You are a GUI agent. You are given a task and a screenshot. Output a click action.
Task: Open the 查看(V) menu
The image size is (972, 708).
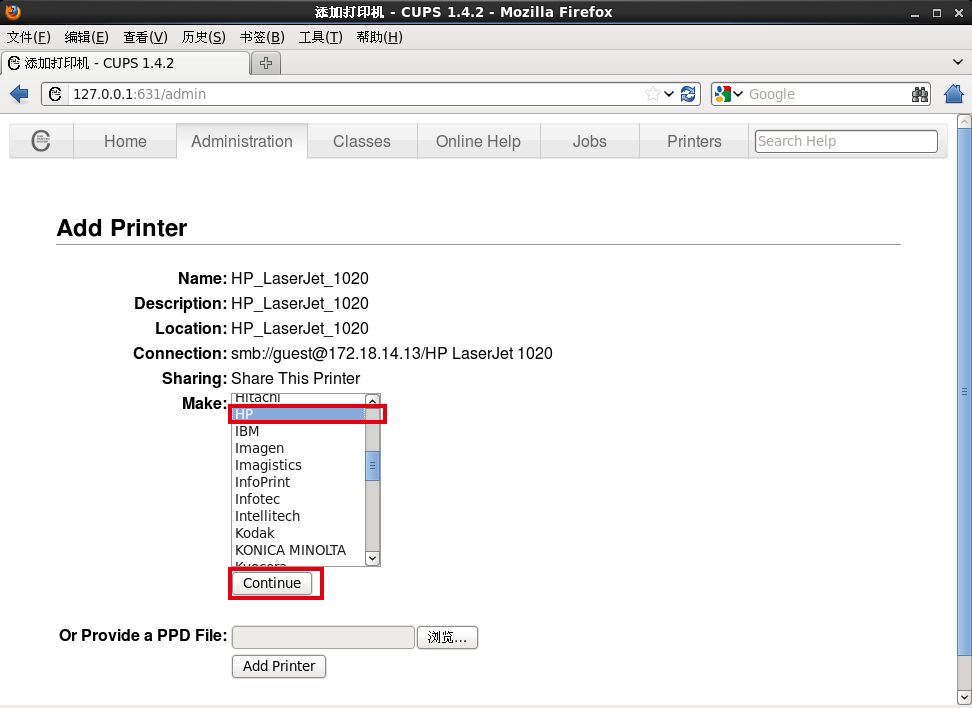[145, 37]
